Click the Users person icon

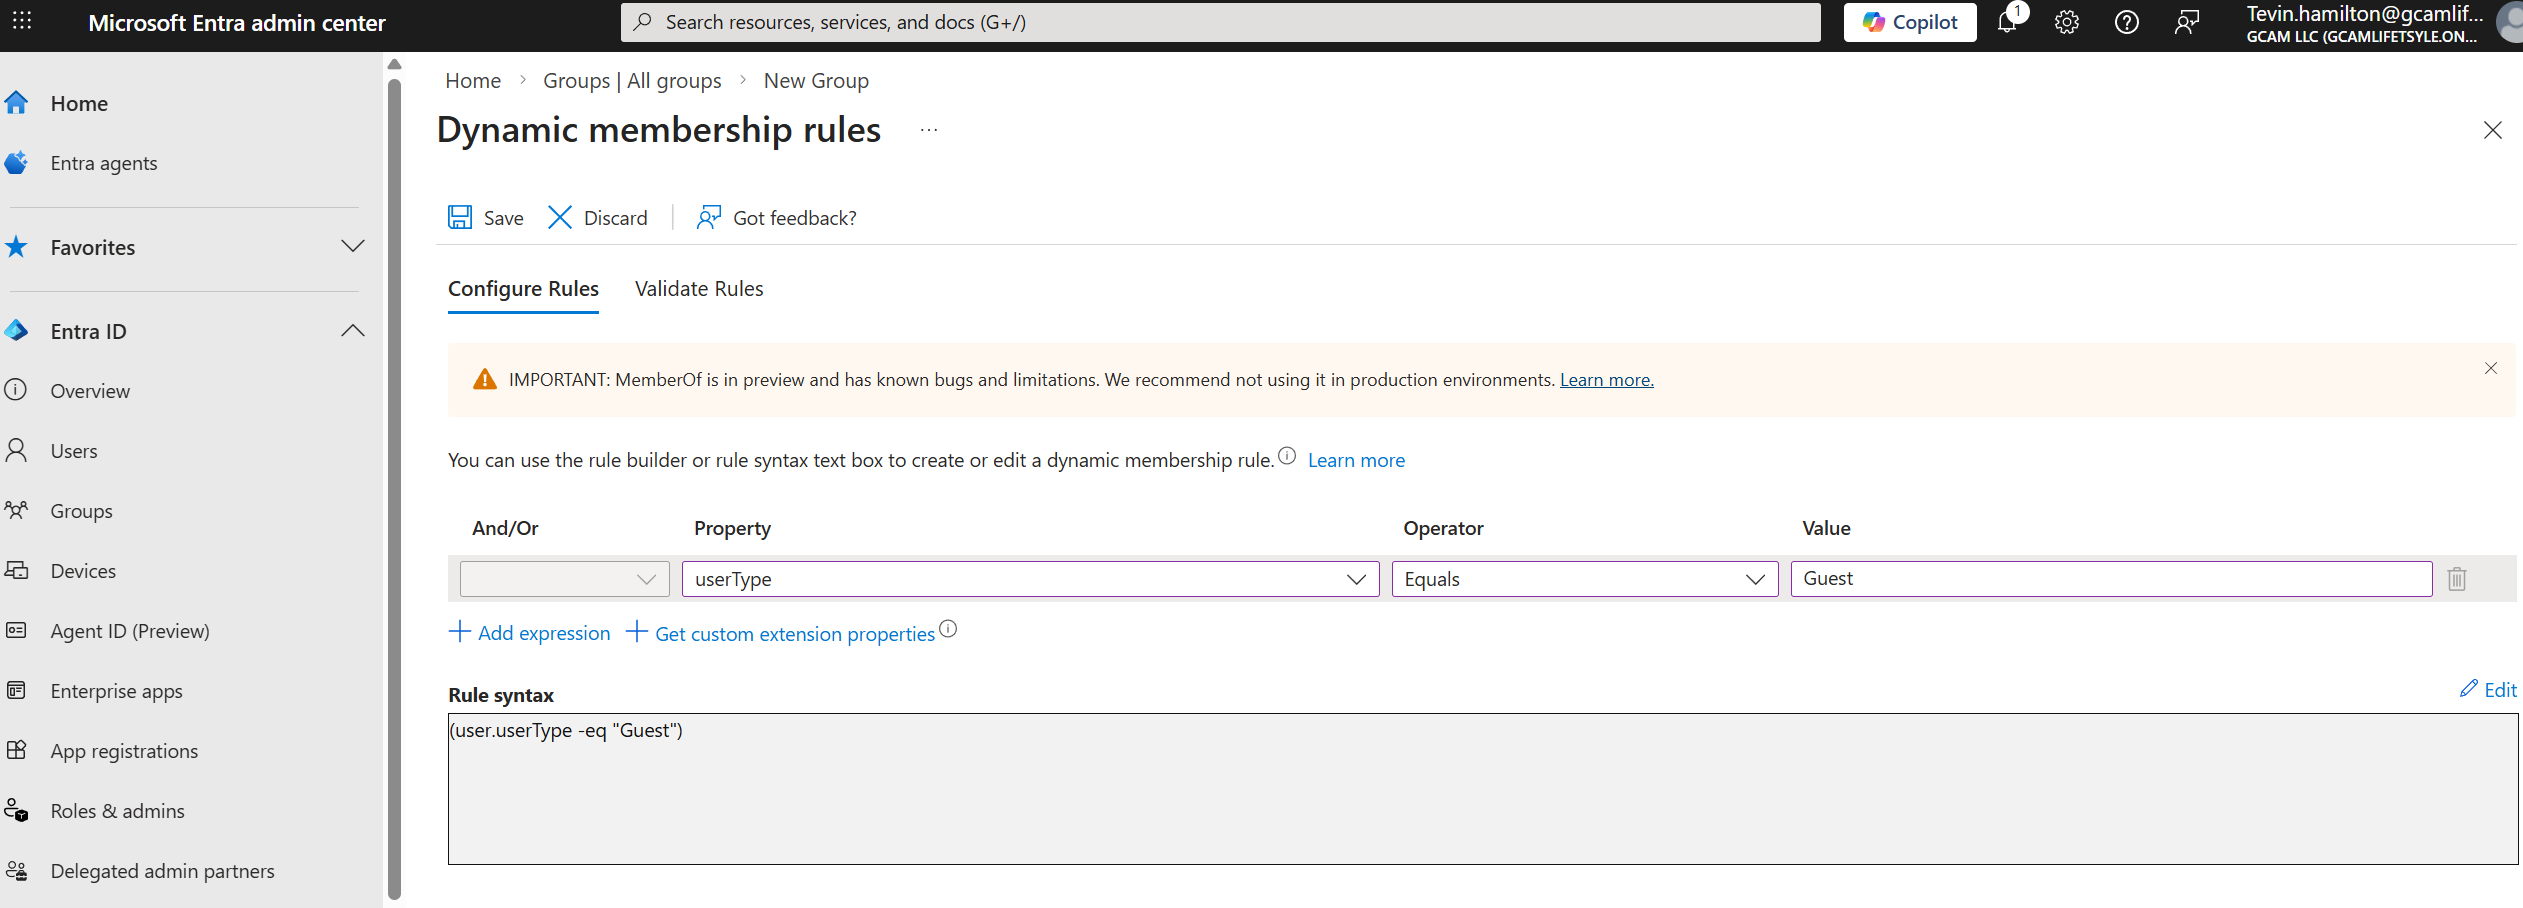click(16, 450)
